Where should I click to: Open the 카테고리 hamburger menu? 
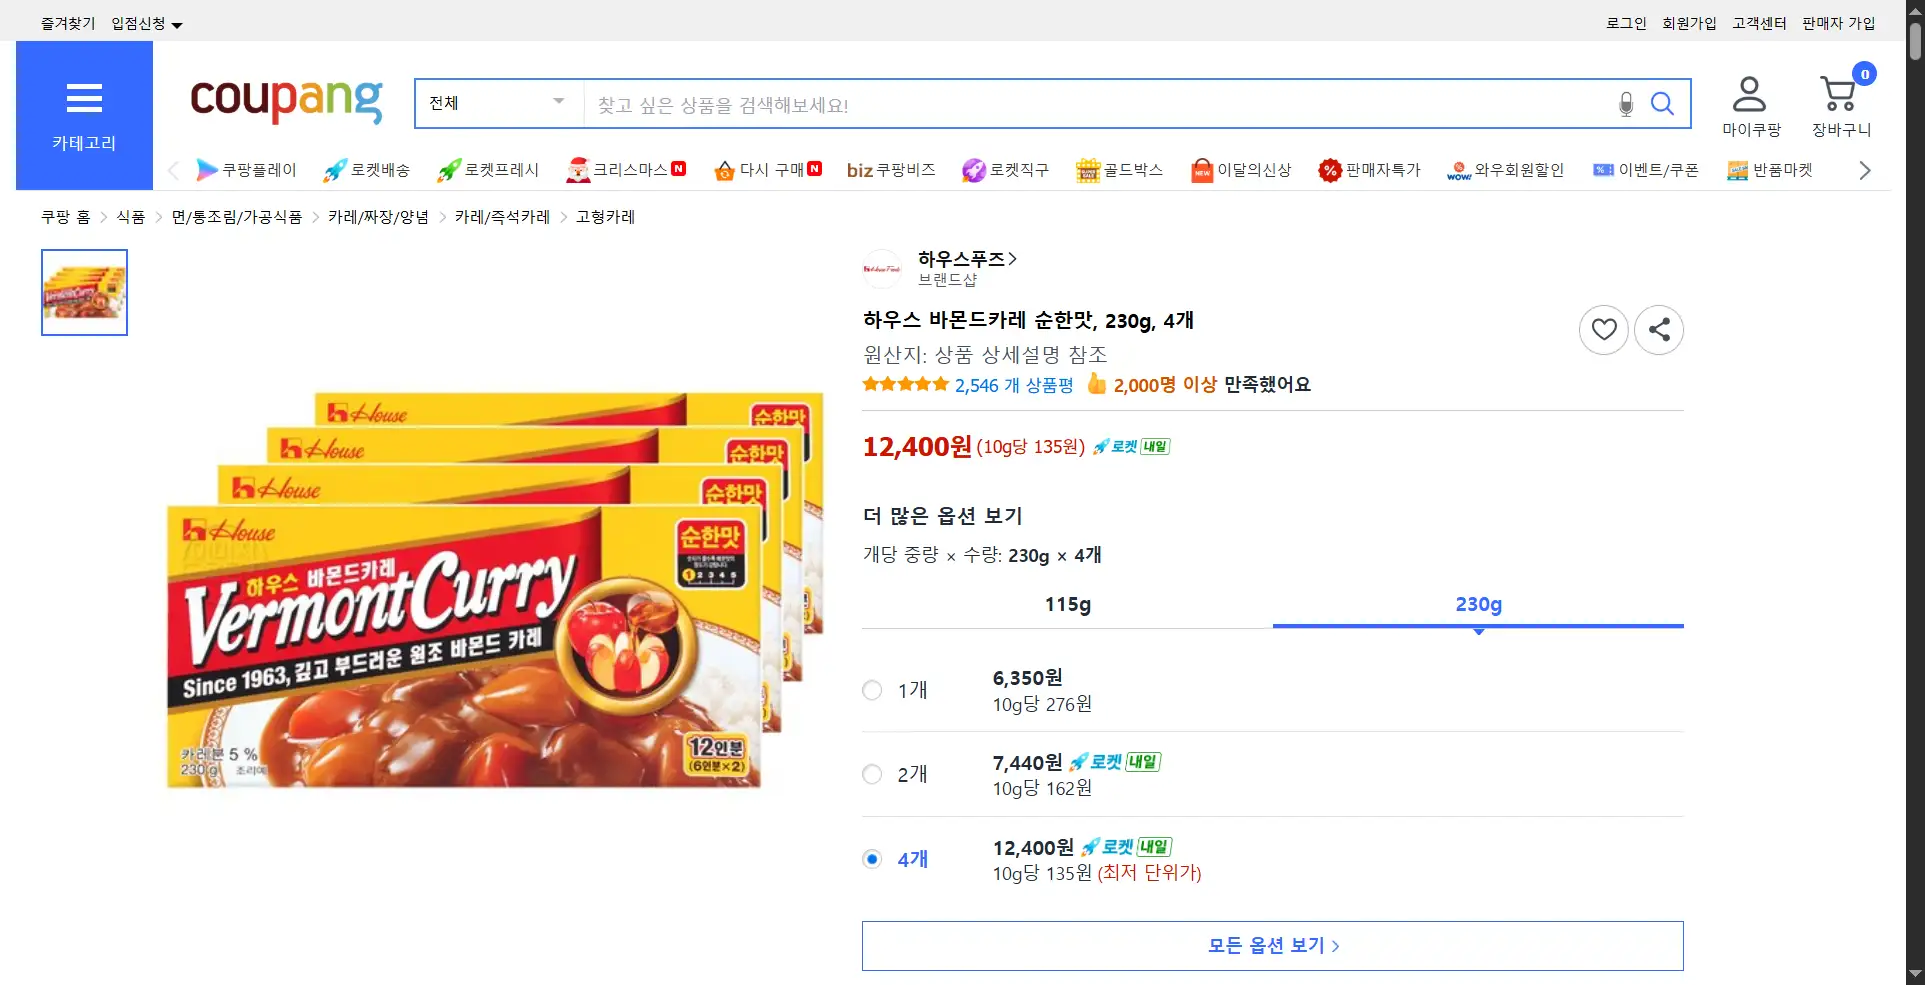[x=84, y=115]
